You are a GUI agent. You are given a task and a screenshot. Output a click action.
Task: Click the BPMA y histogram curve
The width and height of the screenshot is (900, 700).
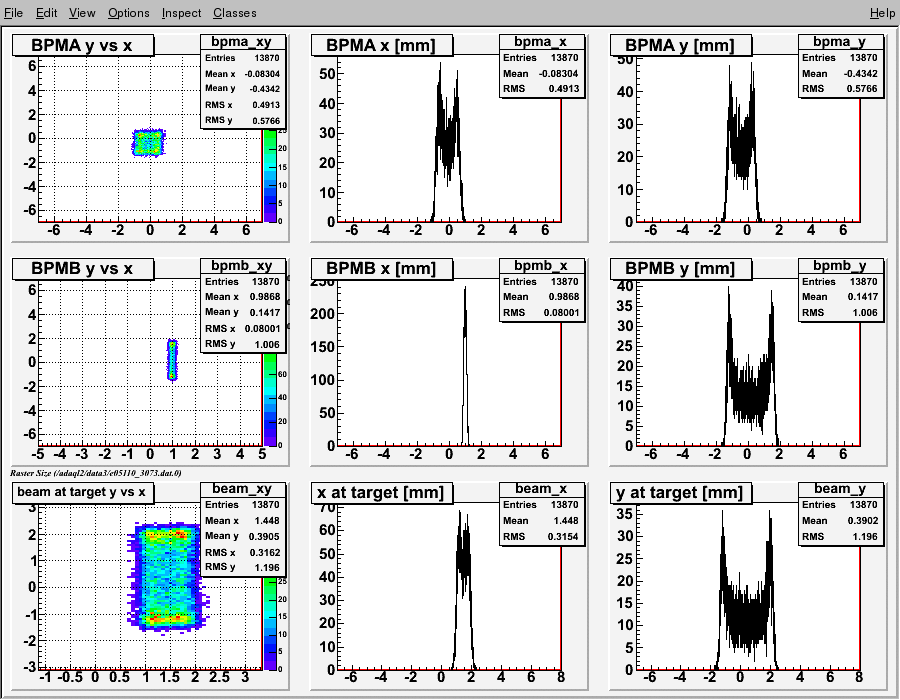[742, 142]
